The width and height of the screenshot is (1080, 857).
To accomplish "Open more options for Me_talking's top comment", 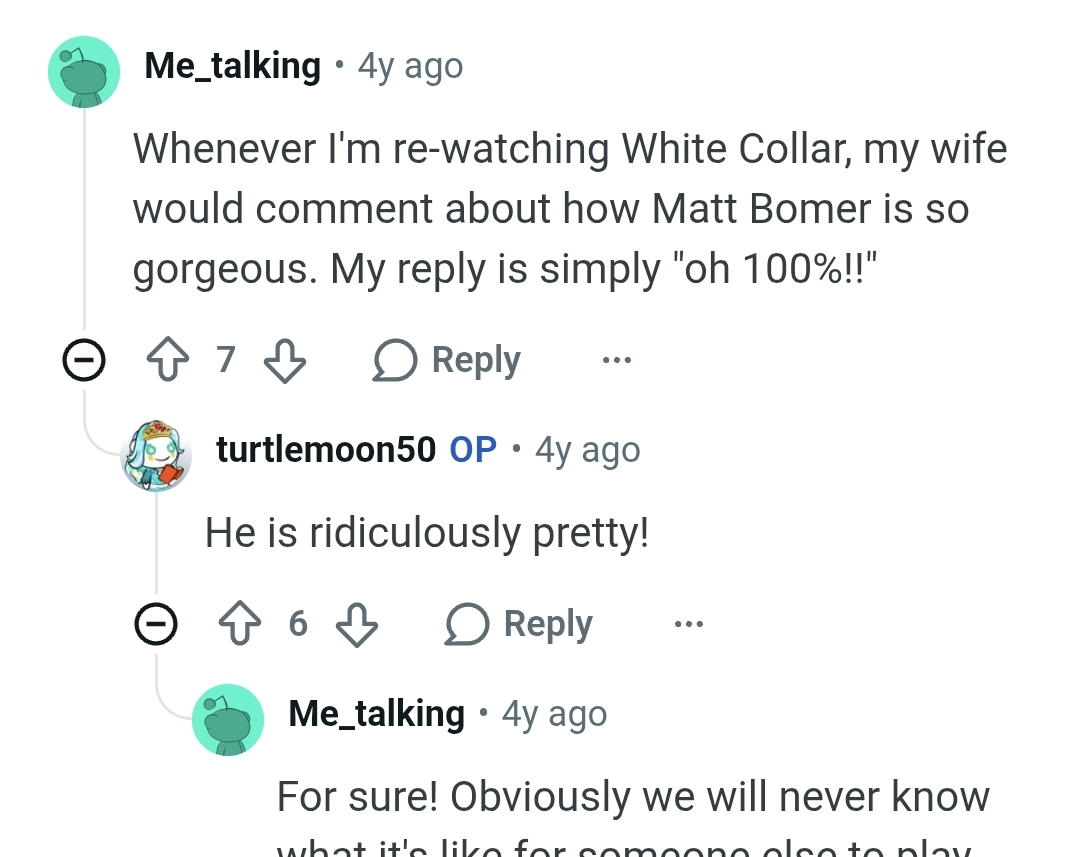I will pyautogui.click(x=616, y=360).
